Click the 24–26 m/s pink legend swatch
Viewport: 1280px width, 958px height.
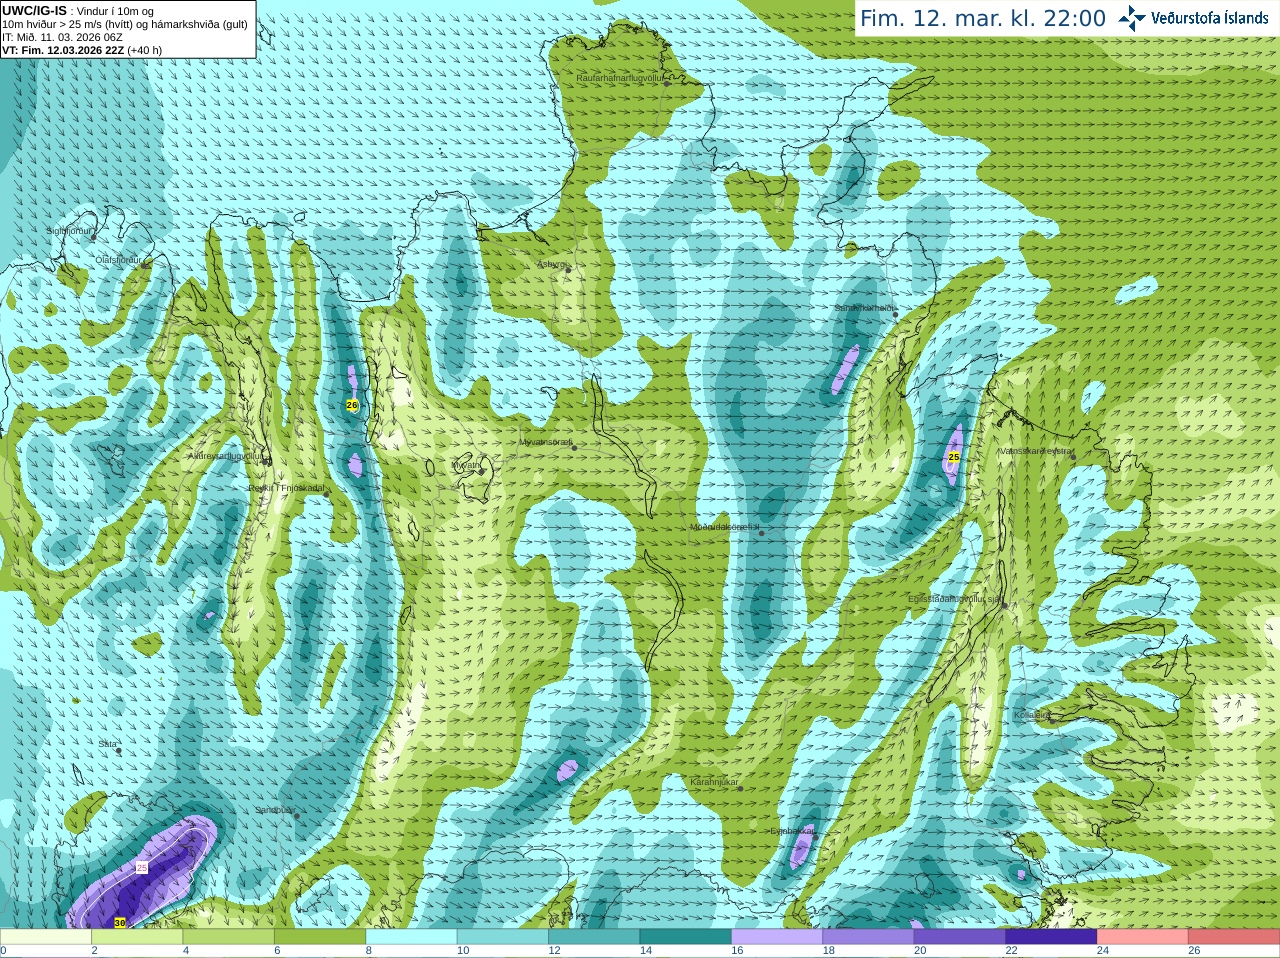tap(1143, 937)
